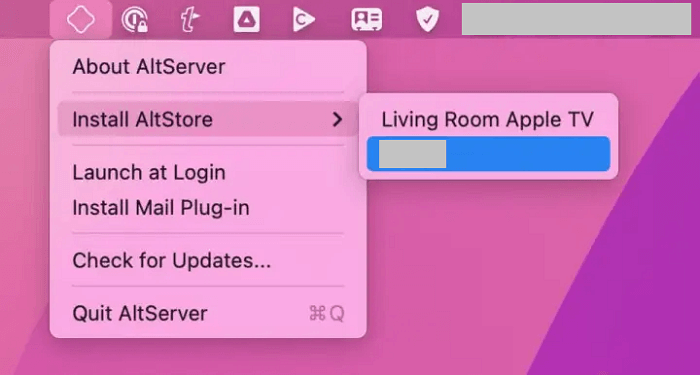Click the Install AltStore submenu chevron
The image size is (700, 375).
point(338,119)
